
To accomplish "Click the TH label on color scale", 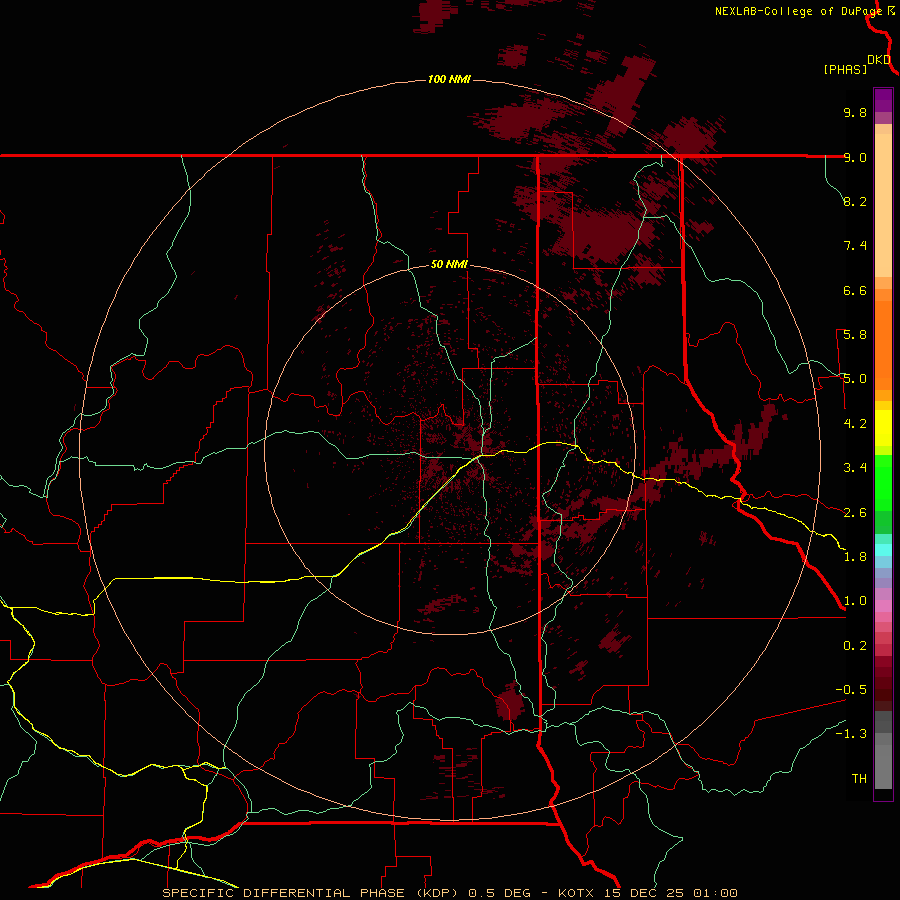I will [859, 778].
